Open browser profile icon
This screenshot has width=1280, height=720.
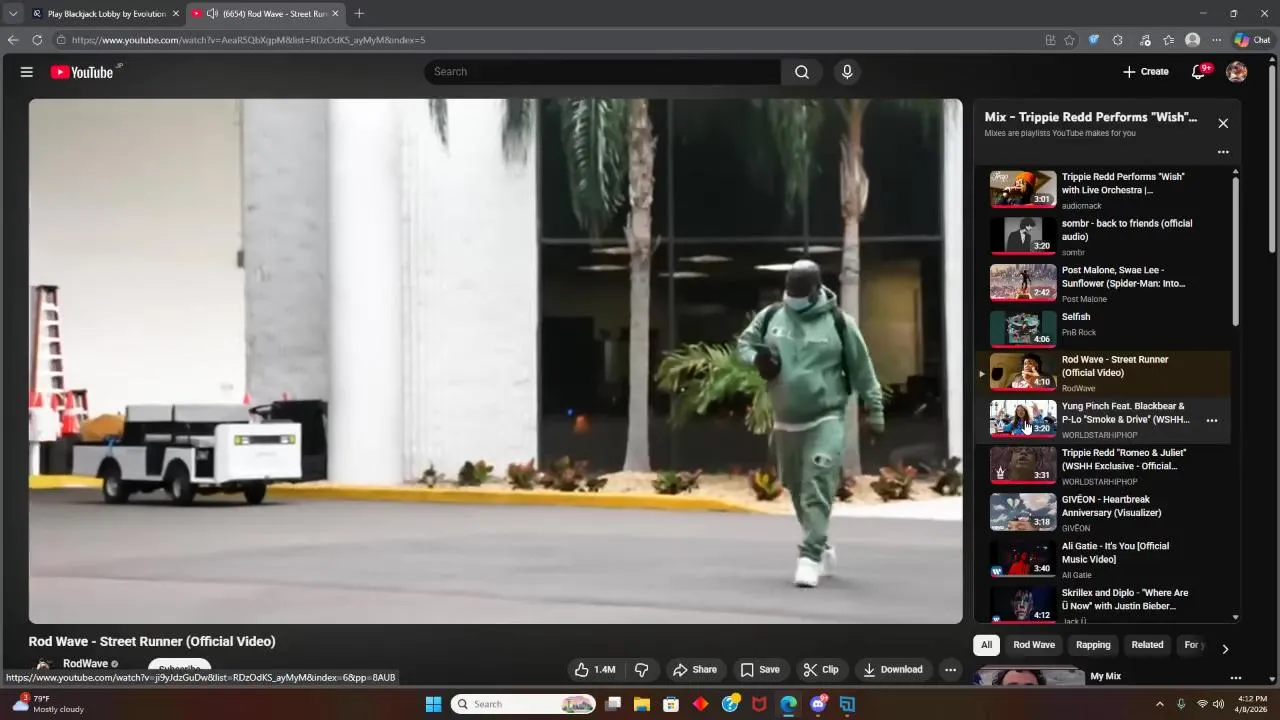pos(1192,40)
